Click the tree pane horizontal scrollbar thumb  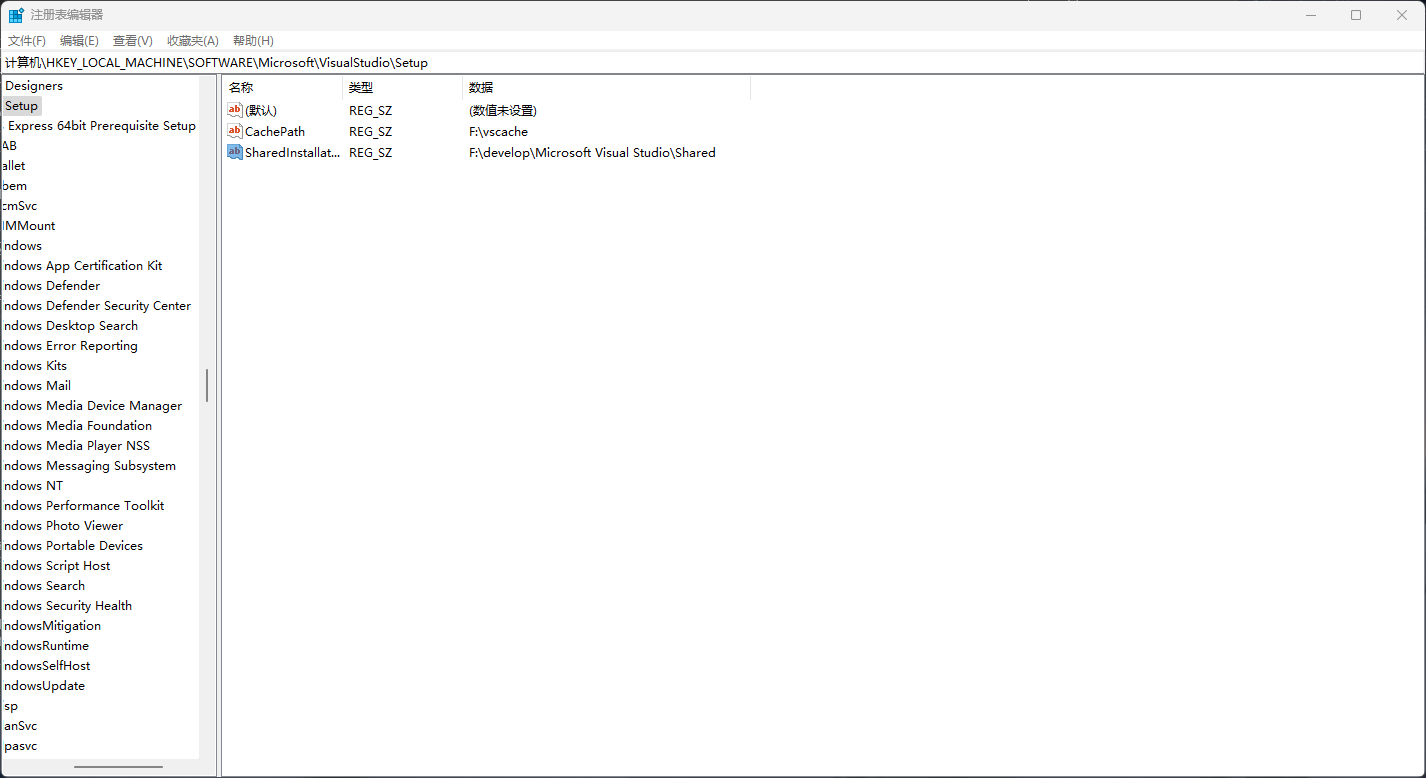118,767
